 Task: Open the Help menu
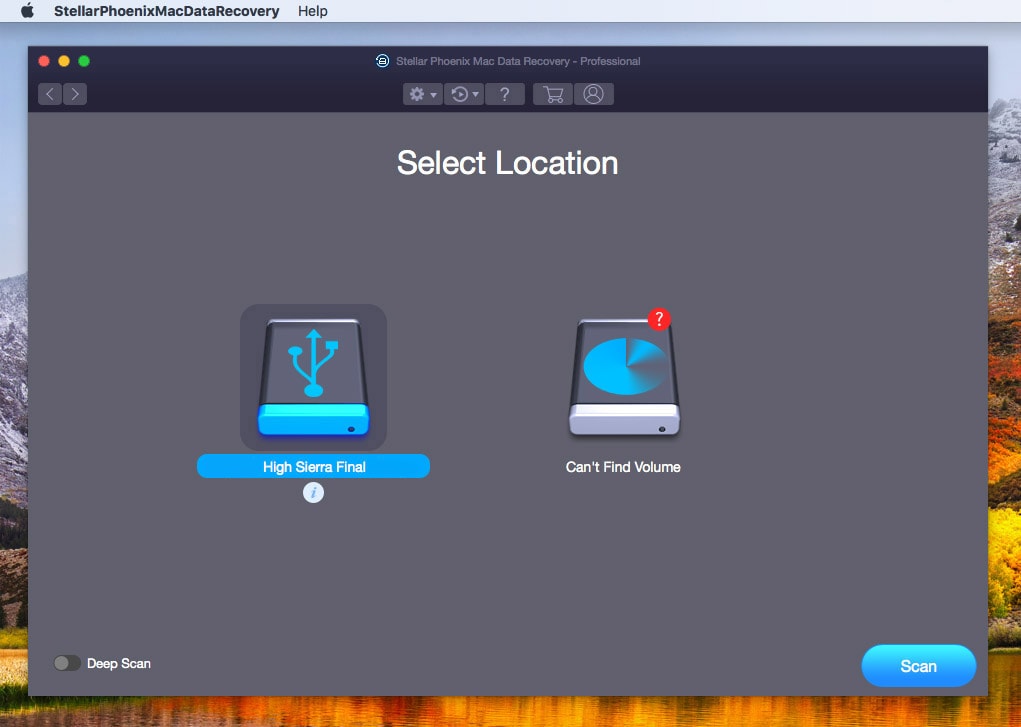tap(312, 11)
